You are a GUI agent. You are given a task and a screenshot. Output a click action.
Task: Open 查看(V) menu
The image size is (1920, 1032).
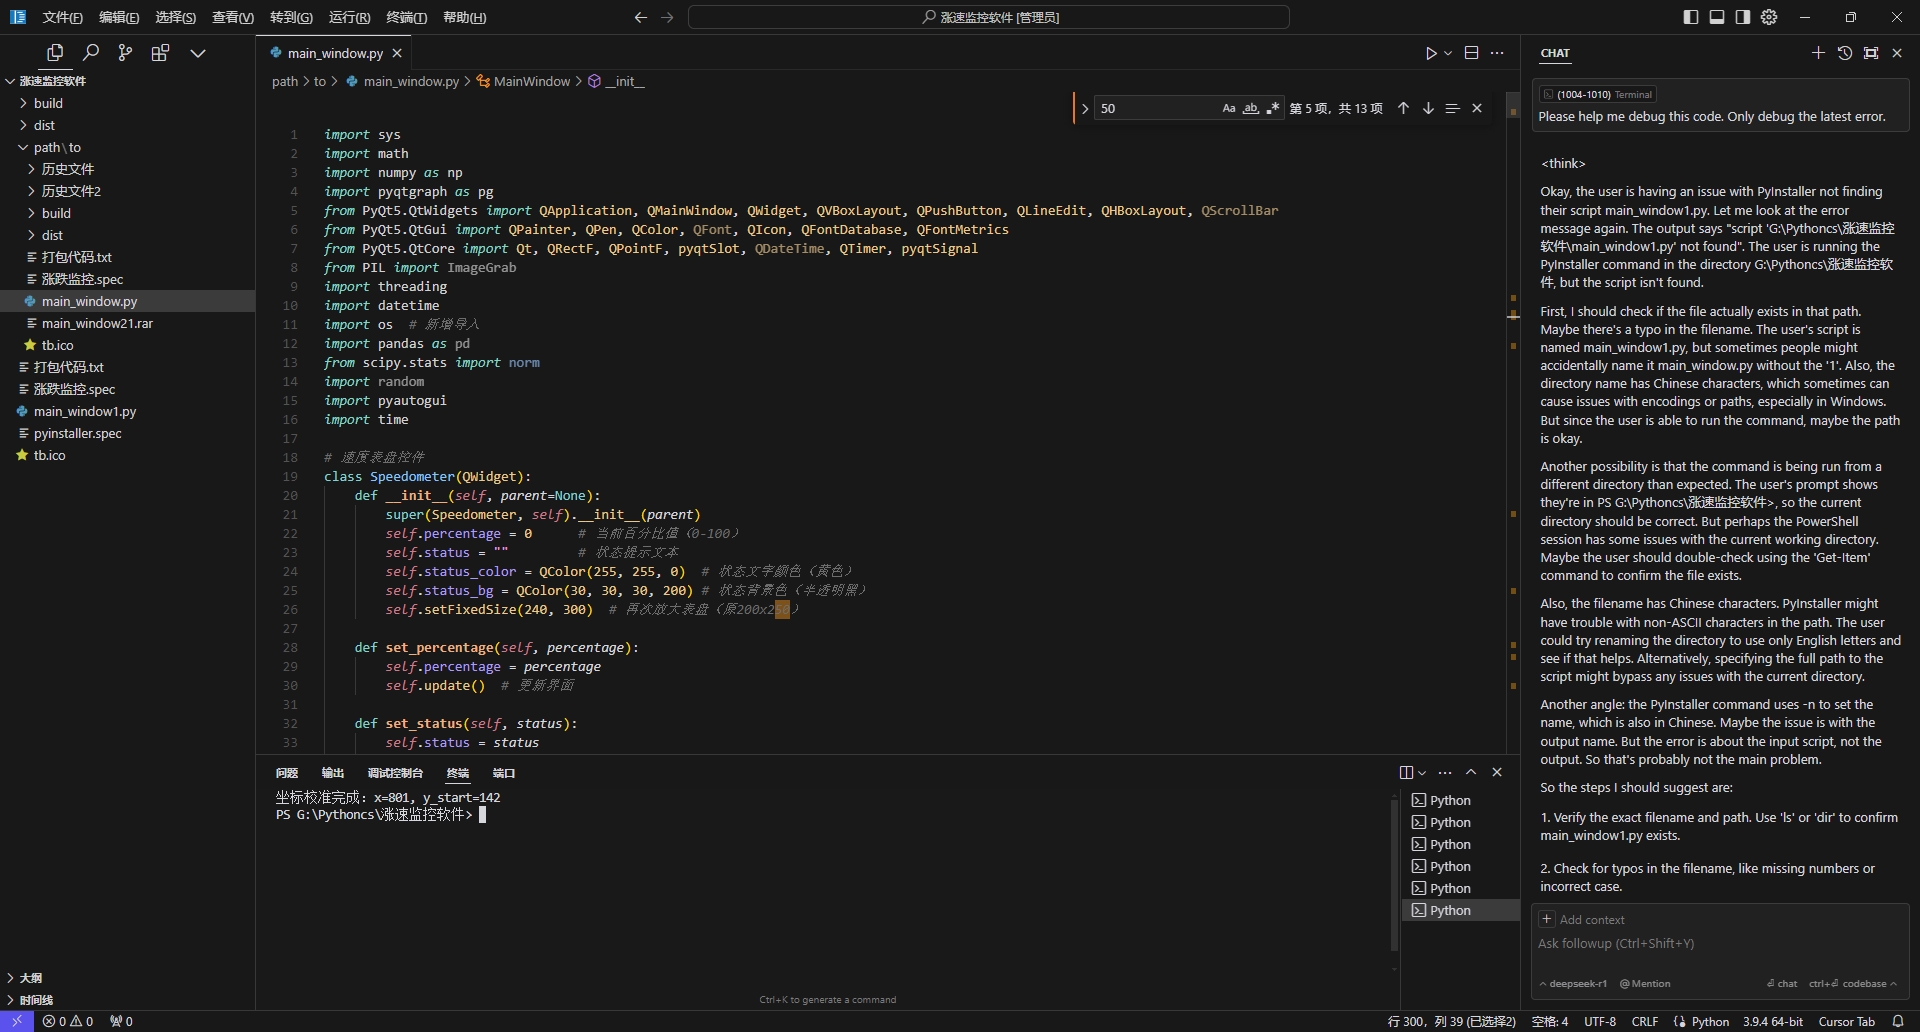coord(233,17)
